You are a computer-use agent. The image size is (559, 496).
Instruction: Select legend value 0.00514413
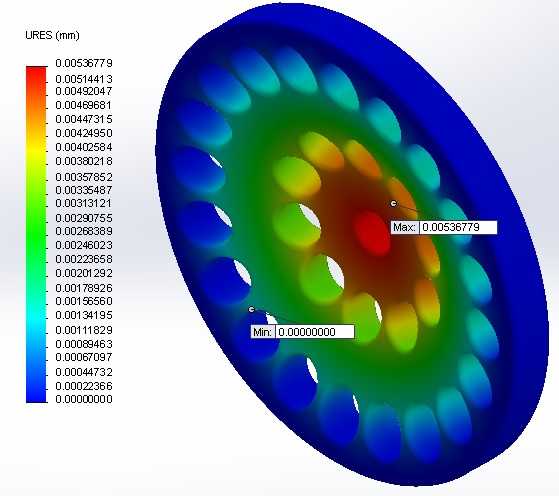pos(84,79)
